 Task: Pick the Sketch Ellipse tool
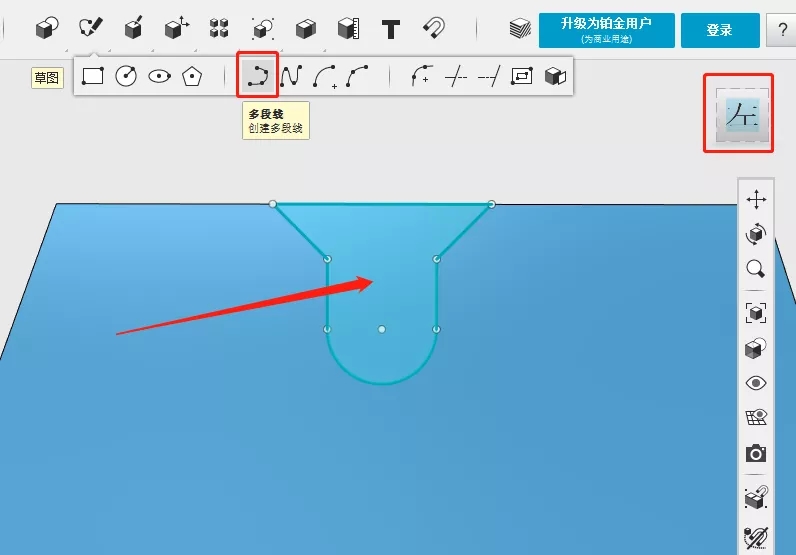159,76
